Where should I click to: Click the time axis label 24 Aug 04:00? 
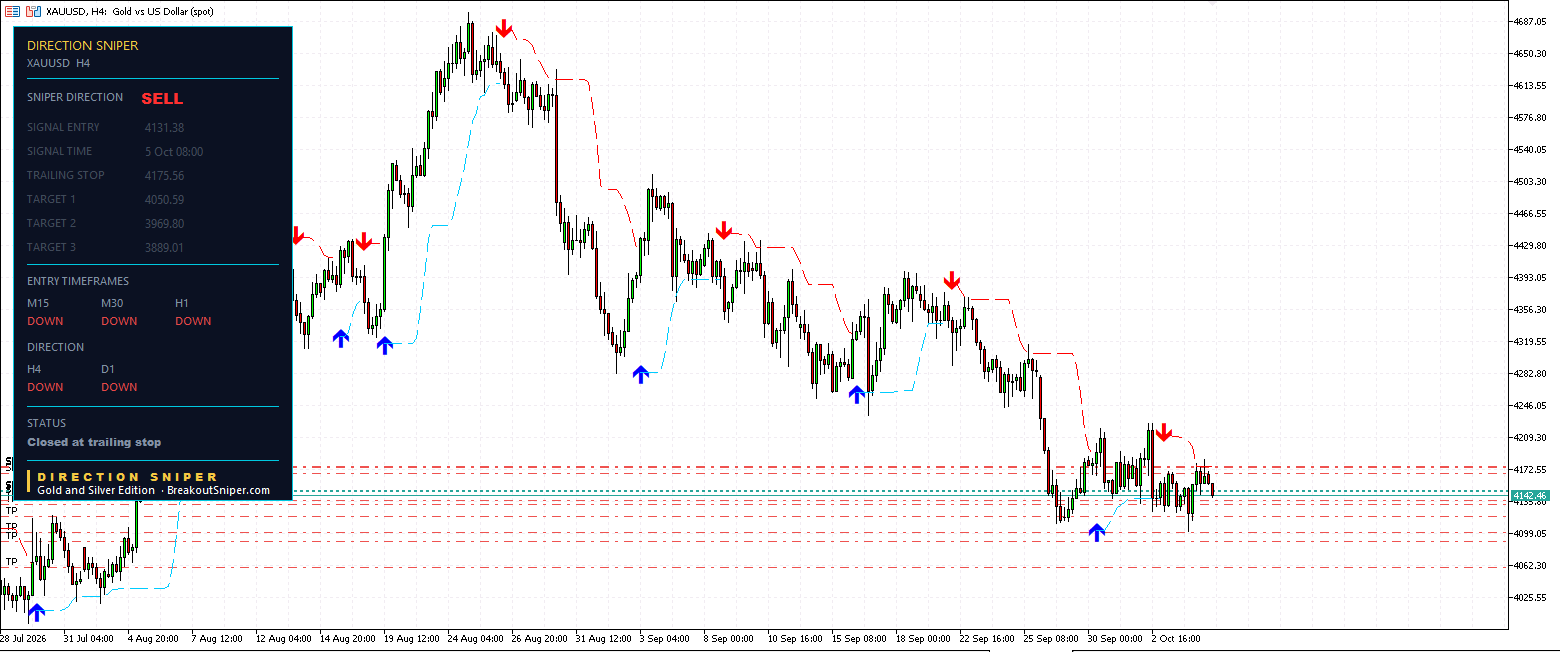coord(478,638)
